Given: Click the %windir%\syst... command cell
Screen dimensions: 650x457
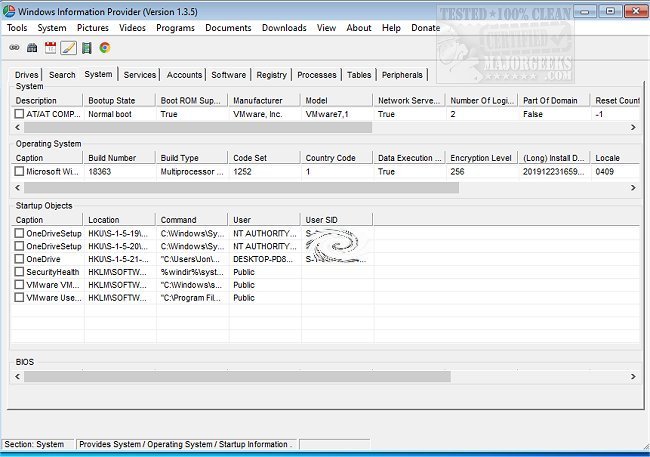Looking at the screenshot, I should (x=192, y=272).
